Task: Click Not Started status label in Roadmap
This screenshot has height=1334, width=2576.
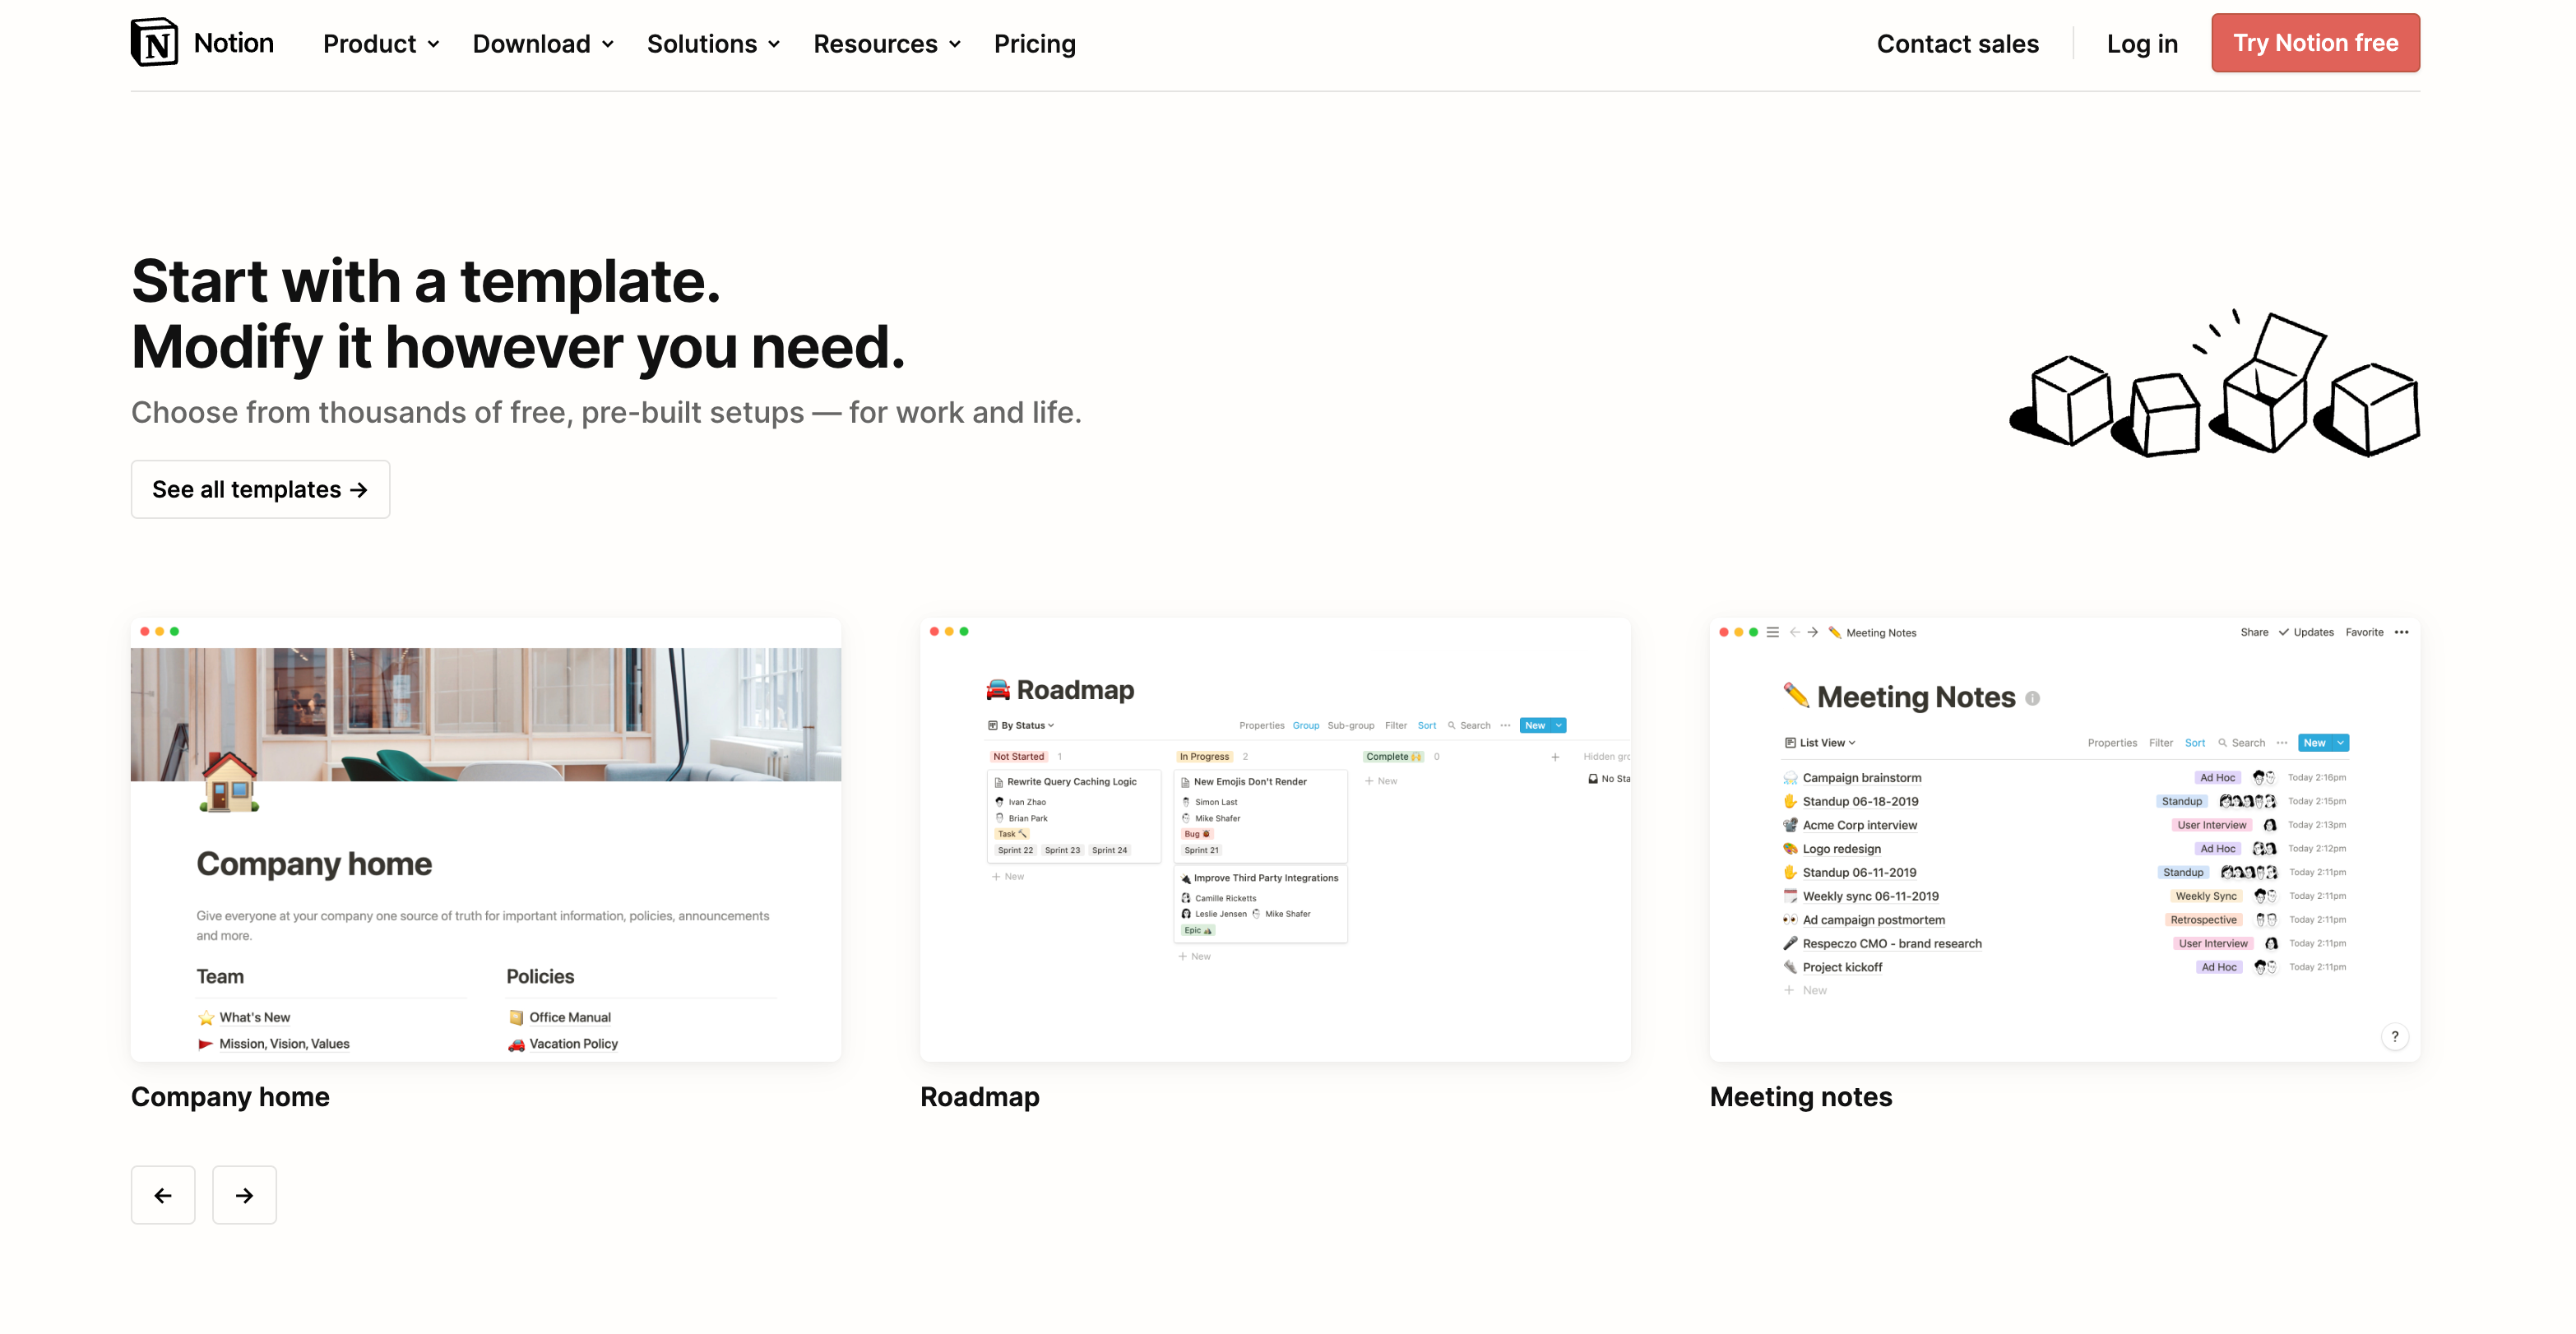Action: [1018, 757]
